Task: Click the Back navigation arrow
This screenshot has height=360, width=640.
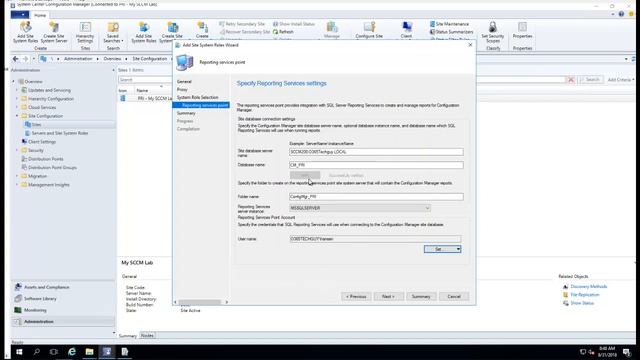Action: pos(16,59)
